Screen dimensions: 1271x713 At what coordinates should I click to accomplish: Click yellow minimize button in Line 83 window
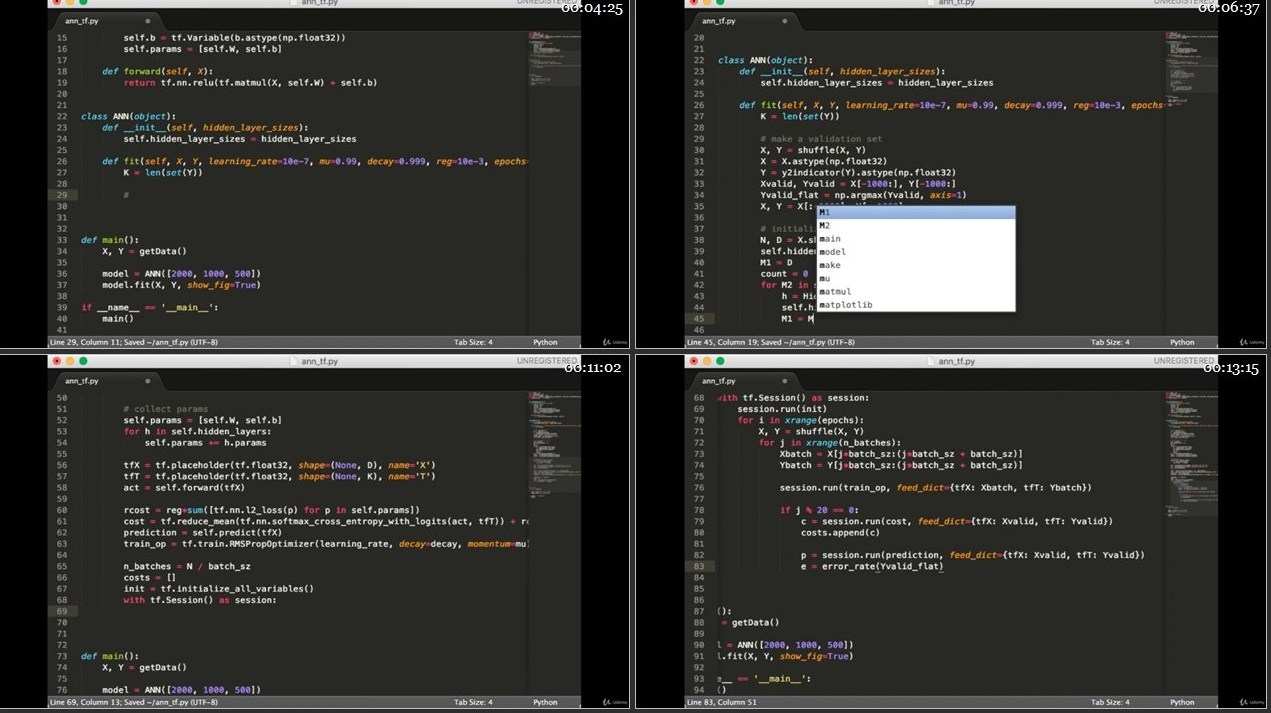(707, 360)
